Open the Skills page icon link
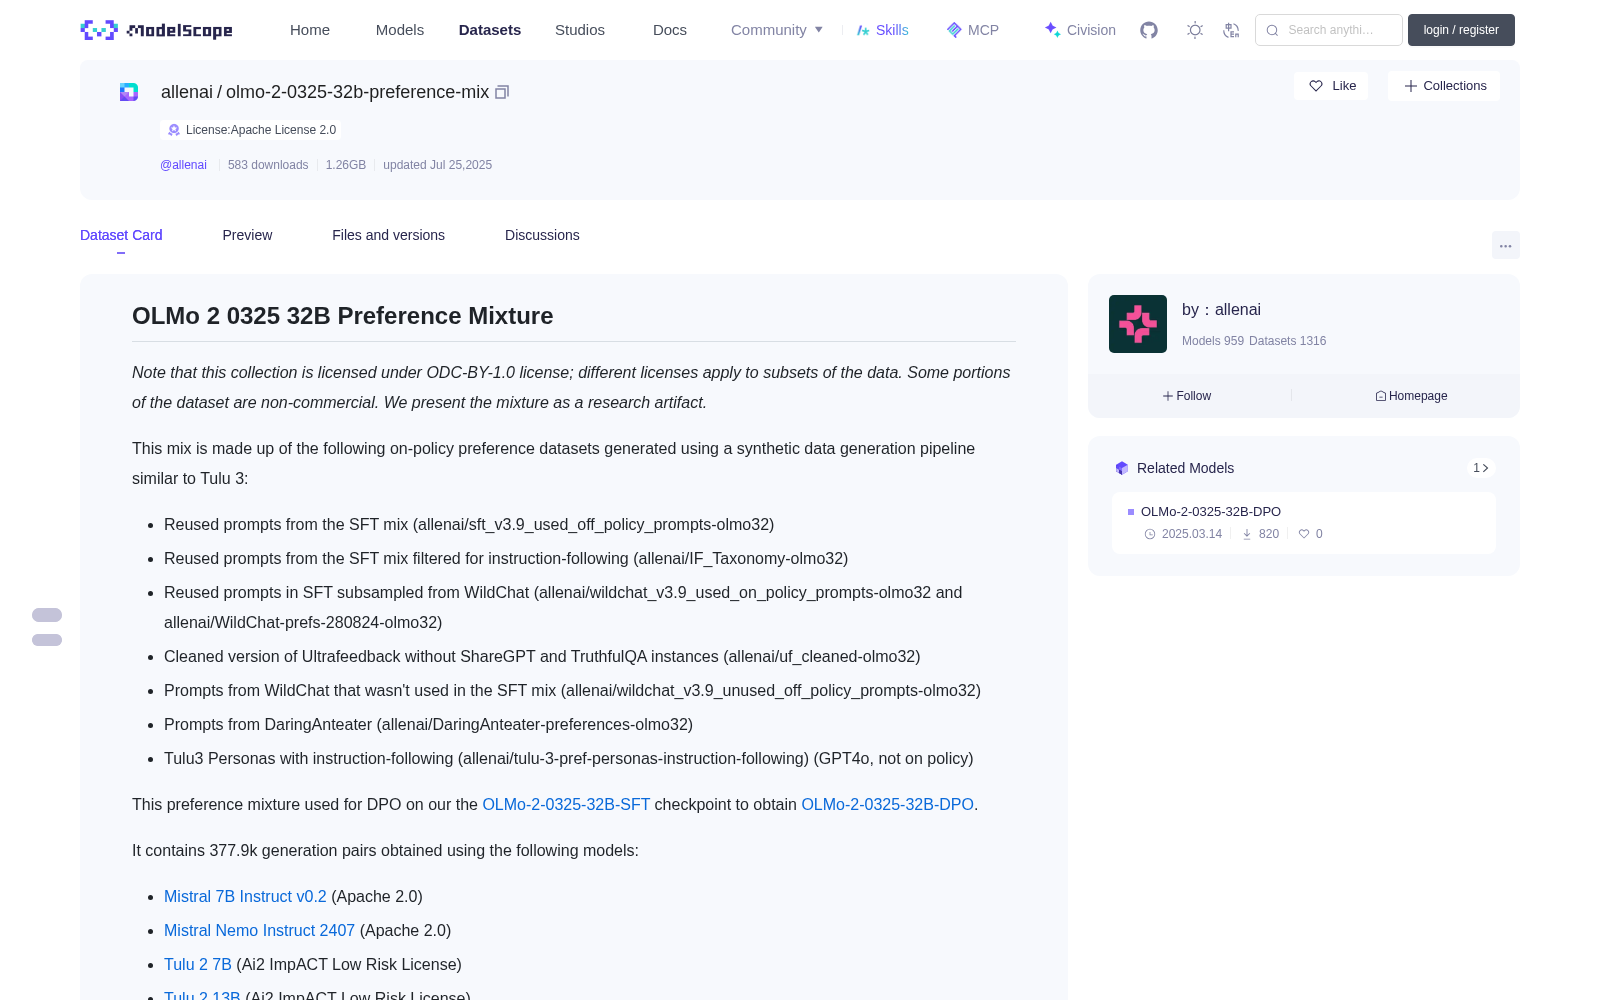This screenshot has width=1600, height=1000. (x=883, y=30)
